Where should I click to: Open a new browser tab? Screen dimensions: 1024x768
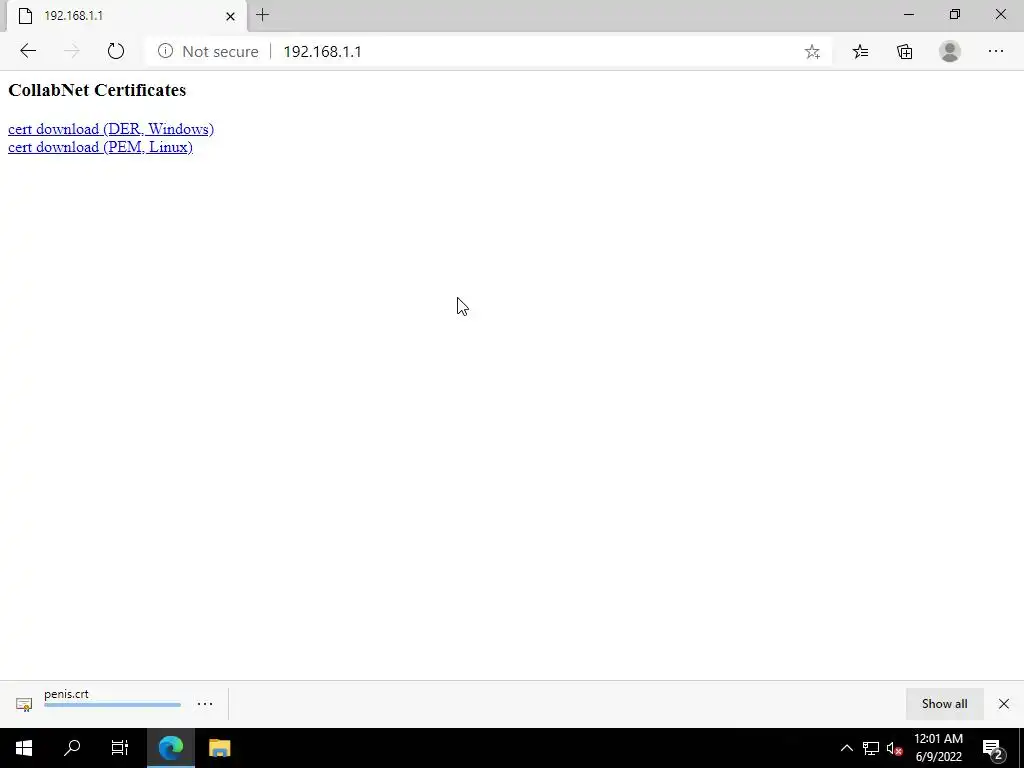pyautogui.click(x=263, y=15)
